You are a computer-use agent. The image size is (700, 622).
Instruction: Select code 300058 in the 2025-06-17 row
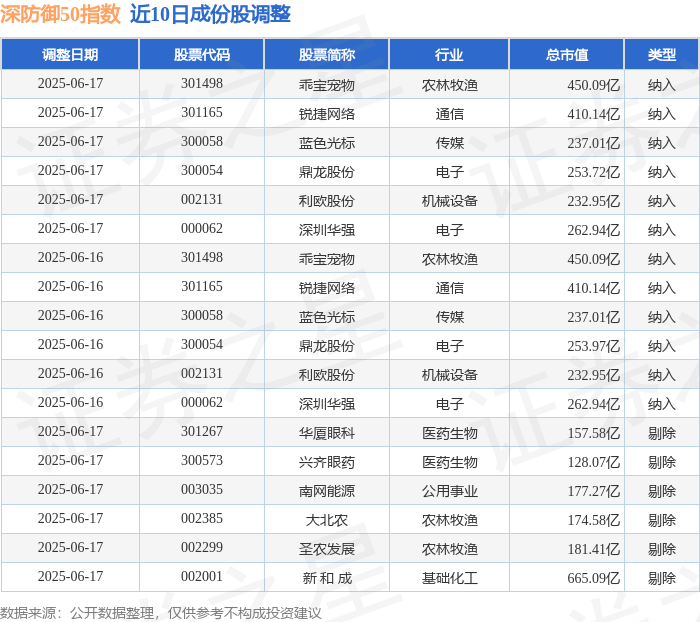202,141
